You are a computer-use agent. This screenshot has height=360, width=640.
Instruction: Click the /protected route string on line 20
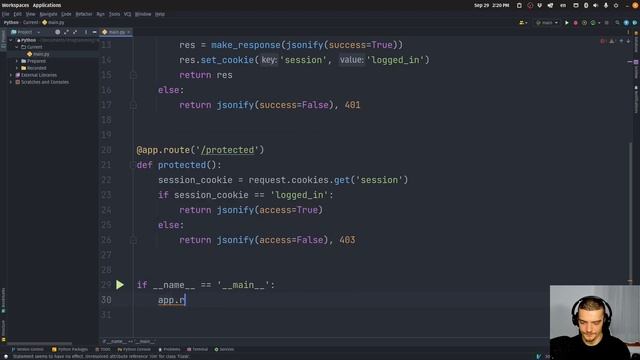click(x=227, y=150)
